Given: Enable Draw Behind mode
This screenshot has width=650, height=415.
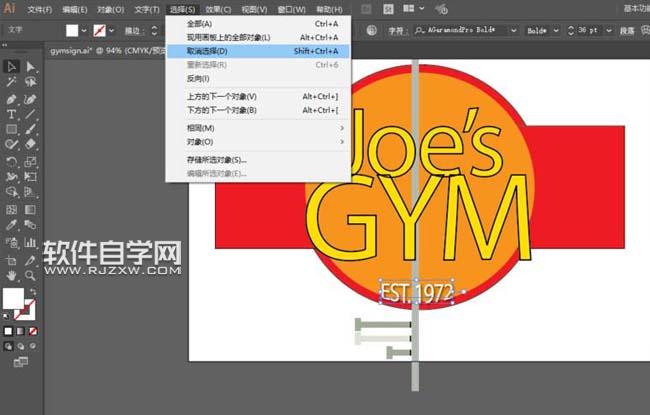Looking at the screenshot, I should (20, 346).
